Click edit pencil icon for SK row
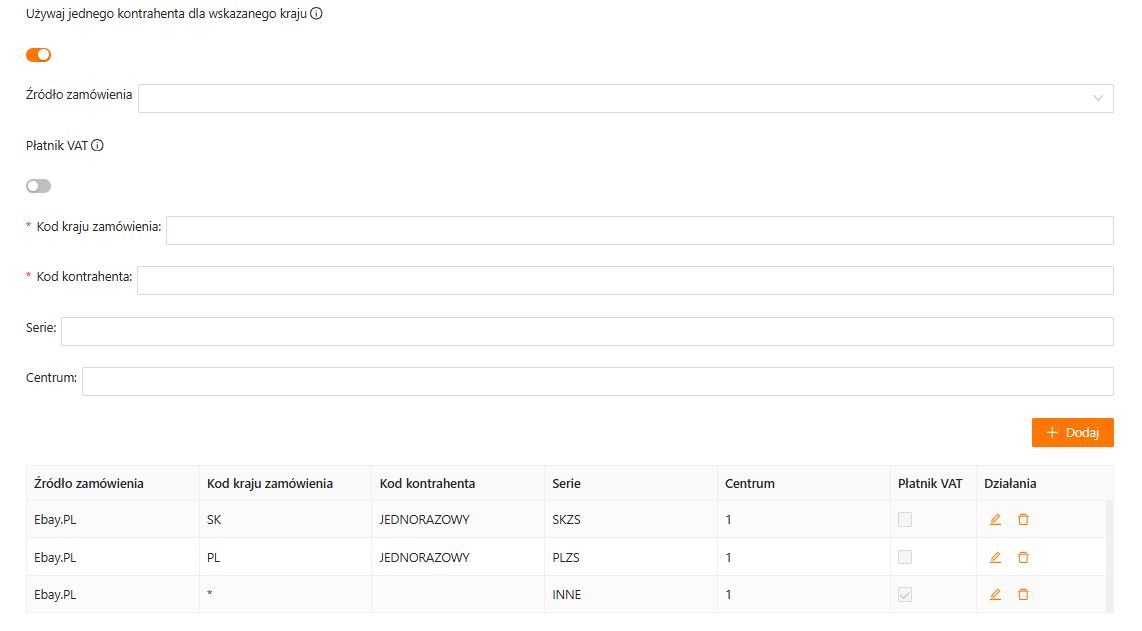 click(x=995, y=519)
